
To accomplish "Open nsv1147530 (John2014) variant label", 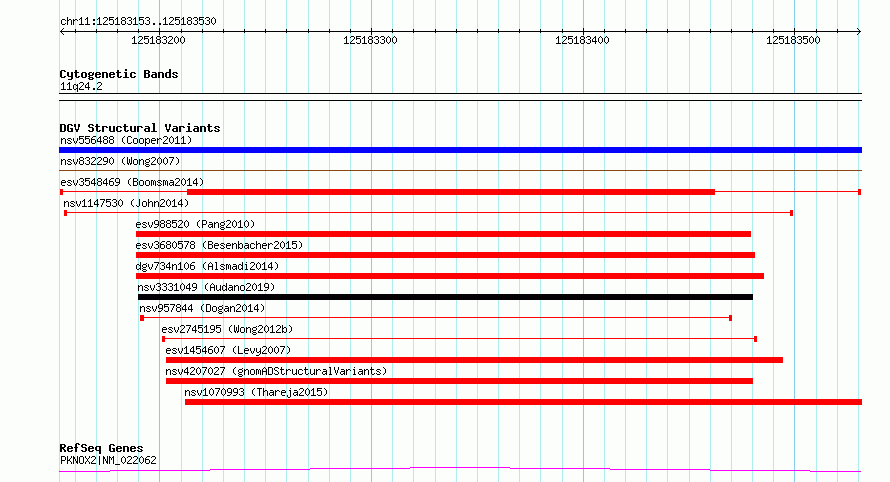I will pos(126,203).
